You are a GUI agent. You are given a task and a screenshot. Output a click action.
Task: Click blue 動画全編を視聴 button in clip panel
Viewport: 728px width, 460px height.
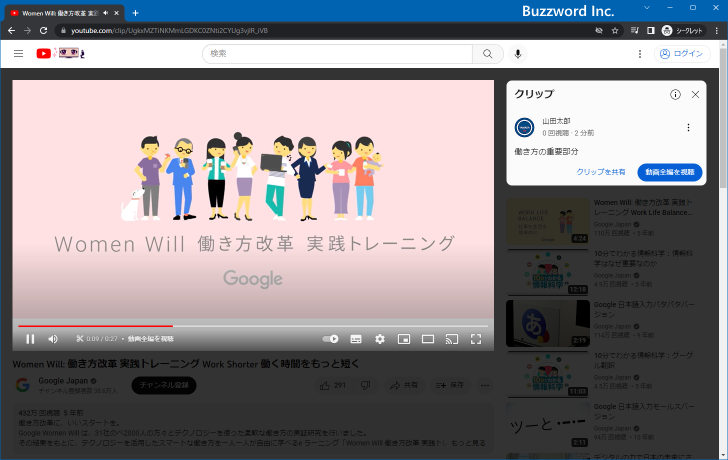[x=670, y=172]
